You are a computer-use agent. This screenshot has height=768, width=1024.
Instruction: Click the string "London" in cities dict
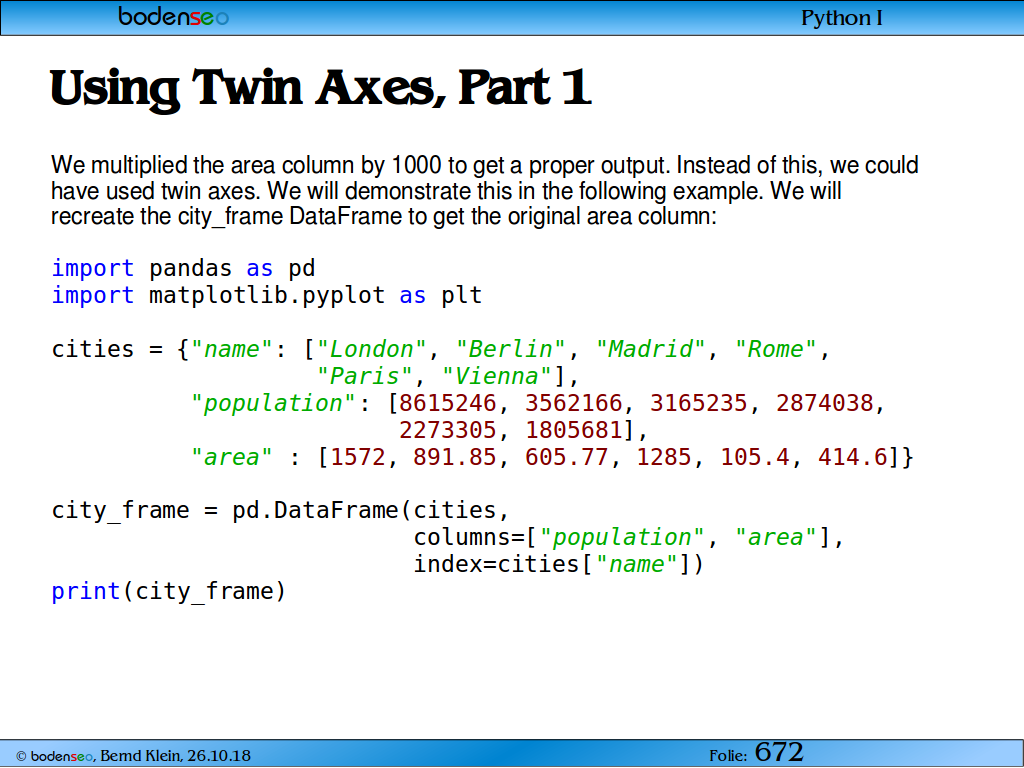(371, 349)
